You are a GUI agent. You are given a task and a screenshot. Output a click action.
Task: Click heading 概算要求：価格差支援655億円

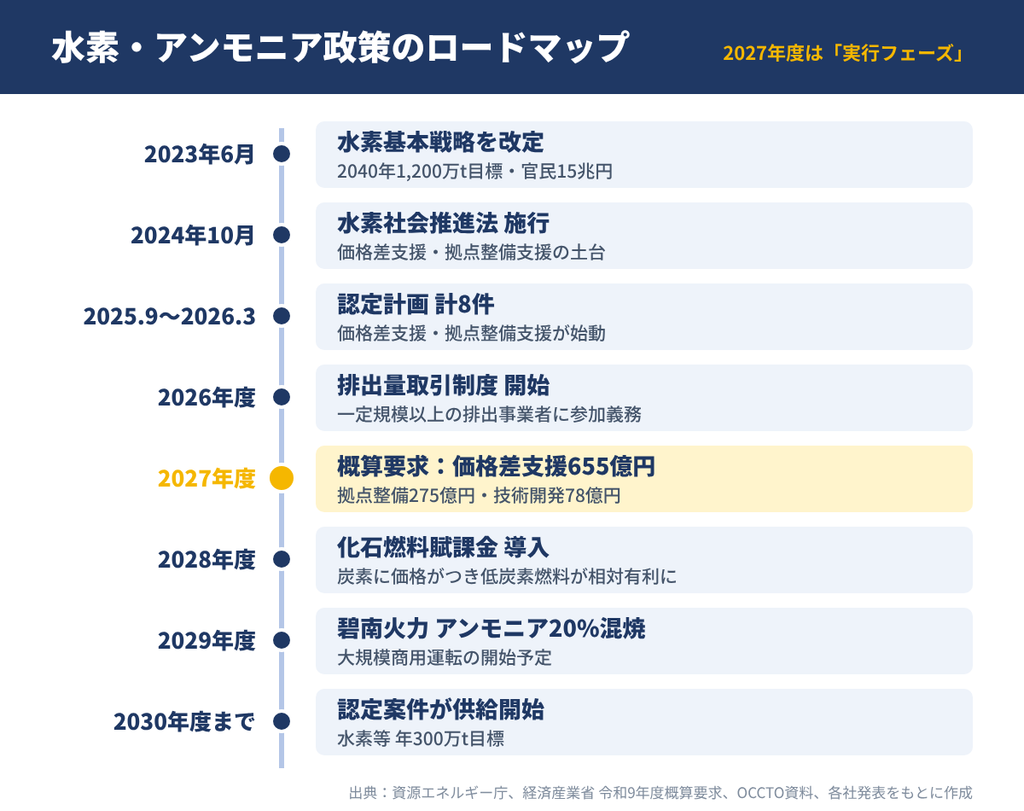pos(496,467)
